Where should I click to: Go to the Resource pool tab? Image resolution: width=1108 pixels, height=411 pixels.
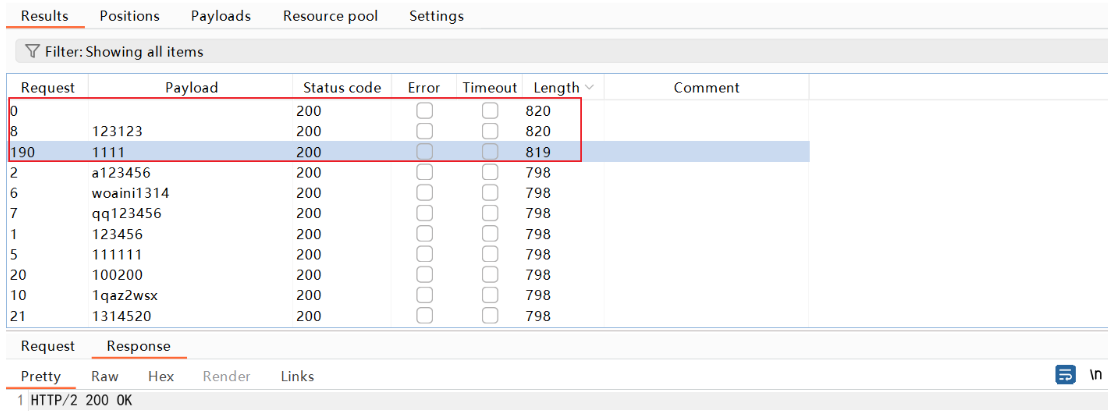pos(330,16)
